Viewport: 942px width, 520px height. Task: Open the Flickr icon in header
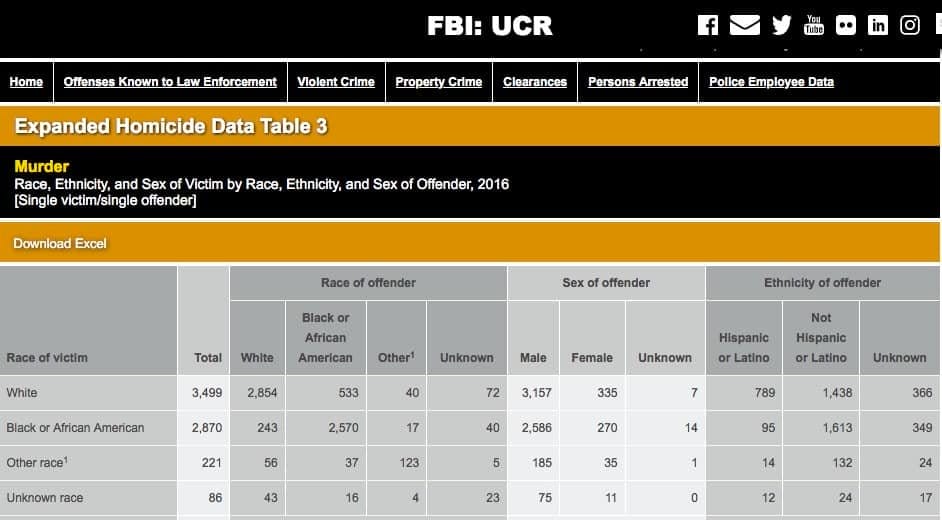point(846,26)
